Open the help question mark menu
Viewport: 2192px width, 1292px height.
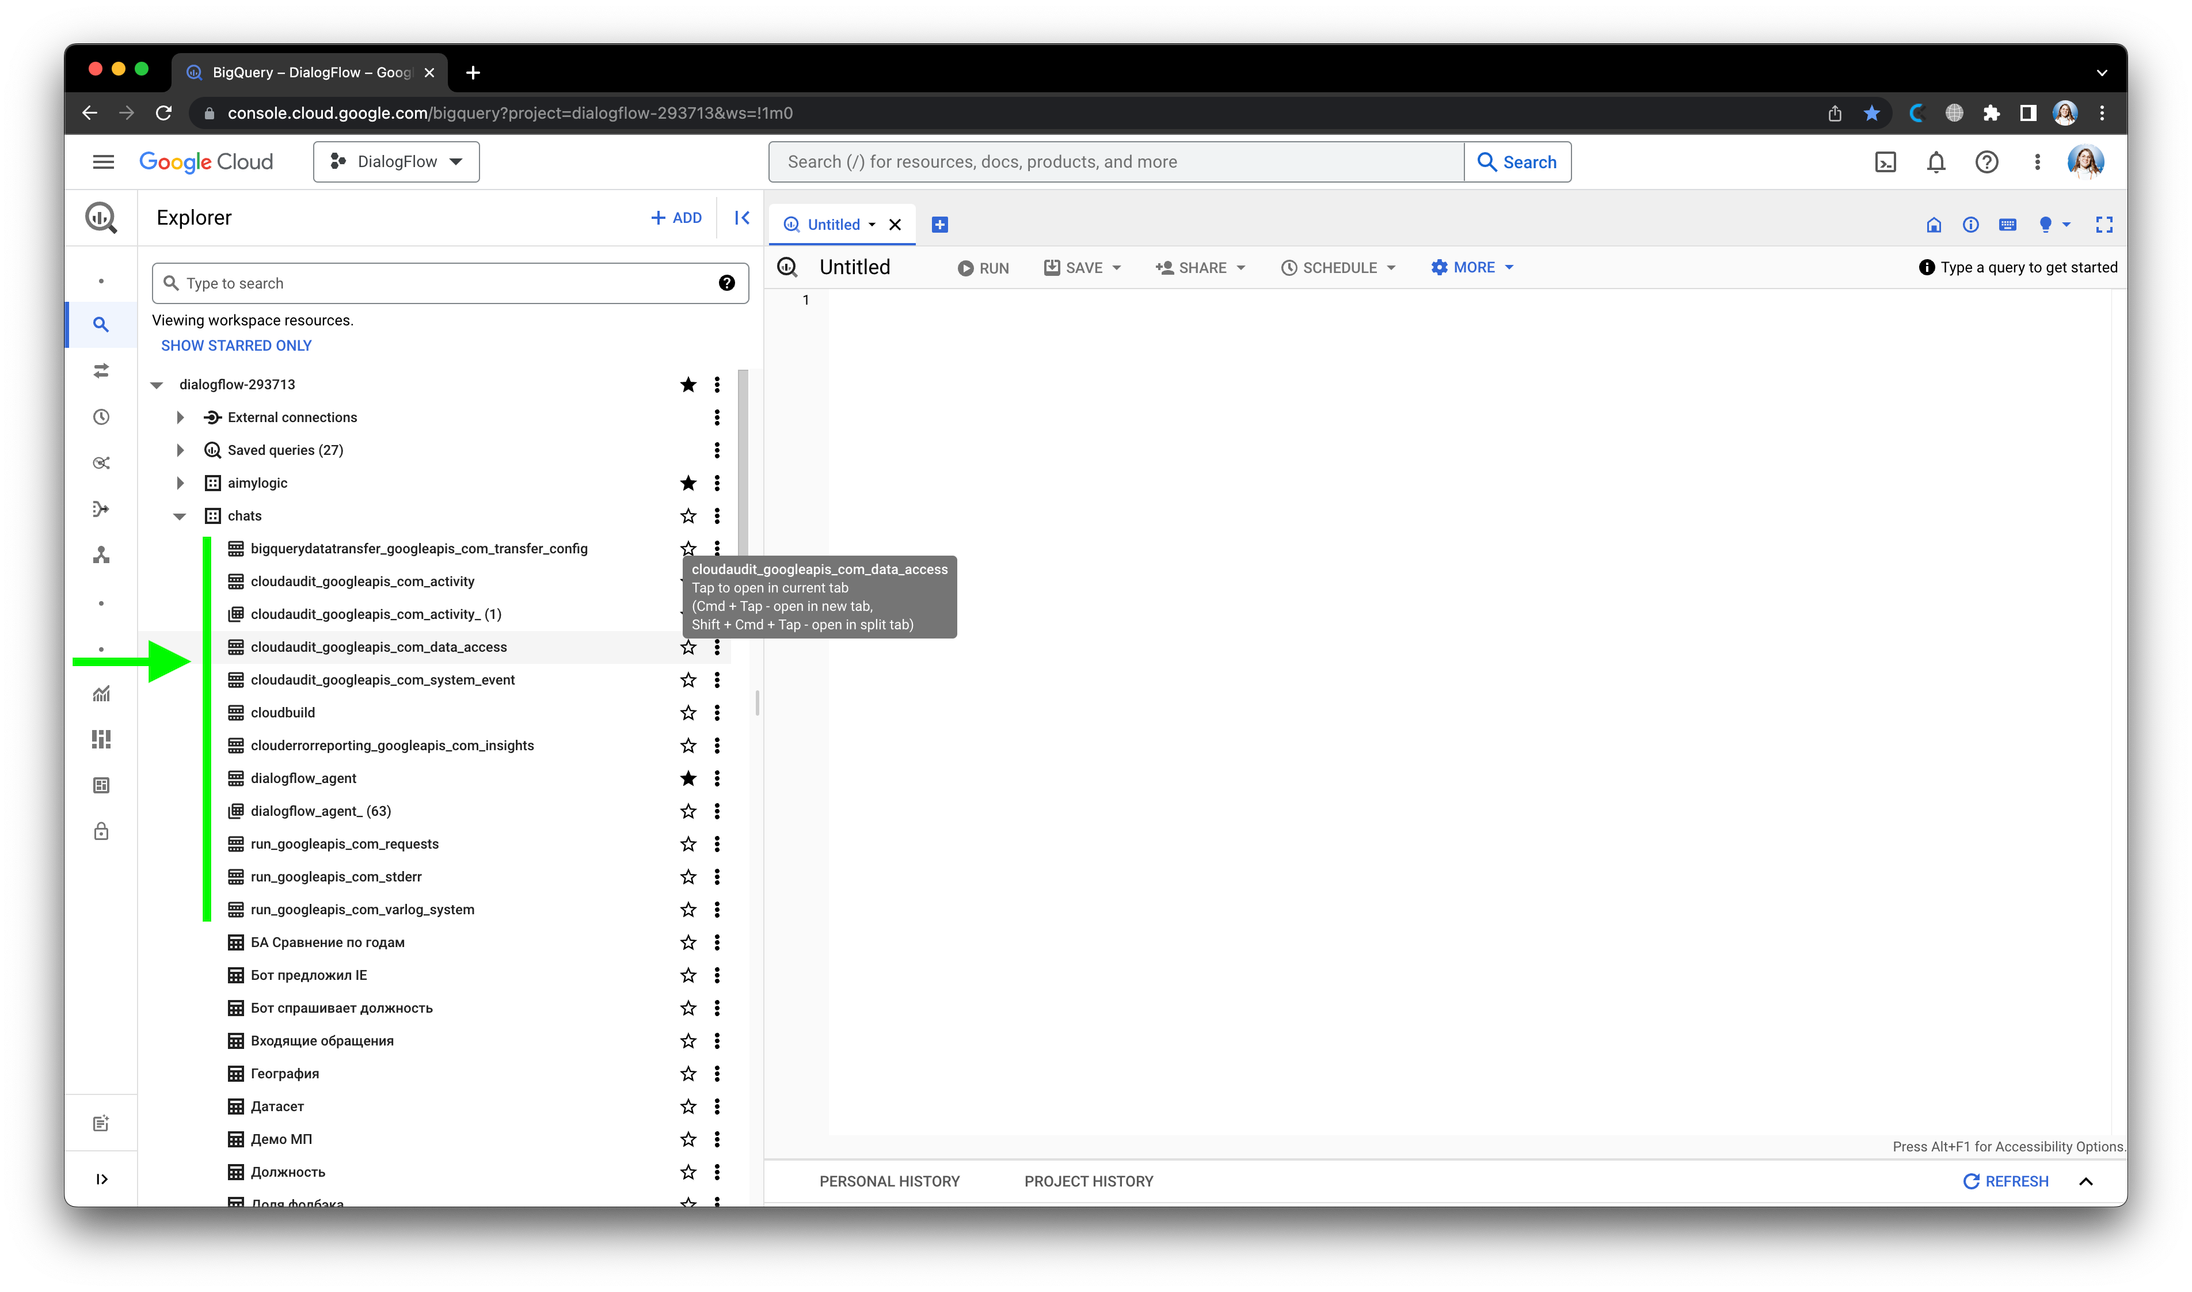(x=1986, y=162)
